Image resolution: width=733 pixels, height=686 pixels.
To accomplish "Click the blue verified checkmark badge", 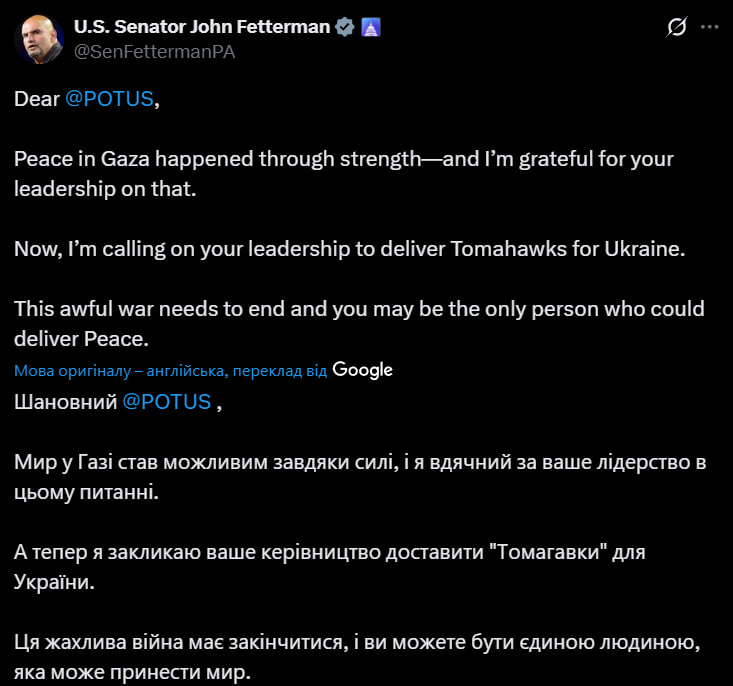I will click(345, 27).
